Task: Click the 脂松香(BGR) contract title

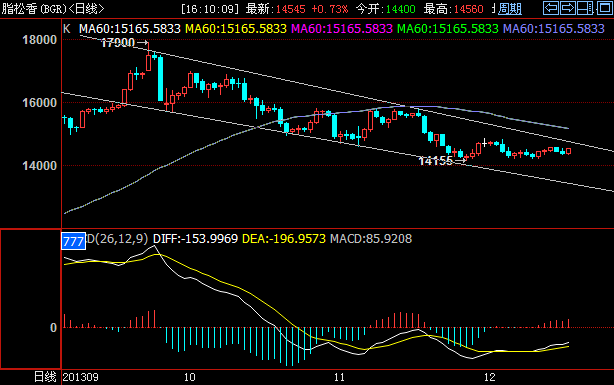Action: [x=34, y=9]
